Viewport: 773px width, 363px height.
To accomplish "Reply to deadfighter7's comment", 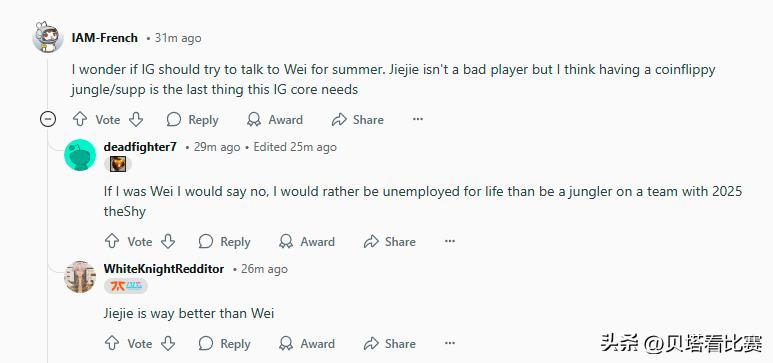I will [224, 241].
